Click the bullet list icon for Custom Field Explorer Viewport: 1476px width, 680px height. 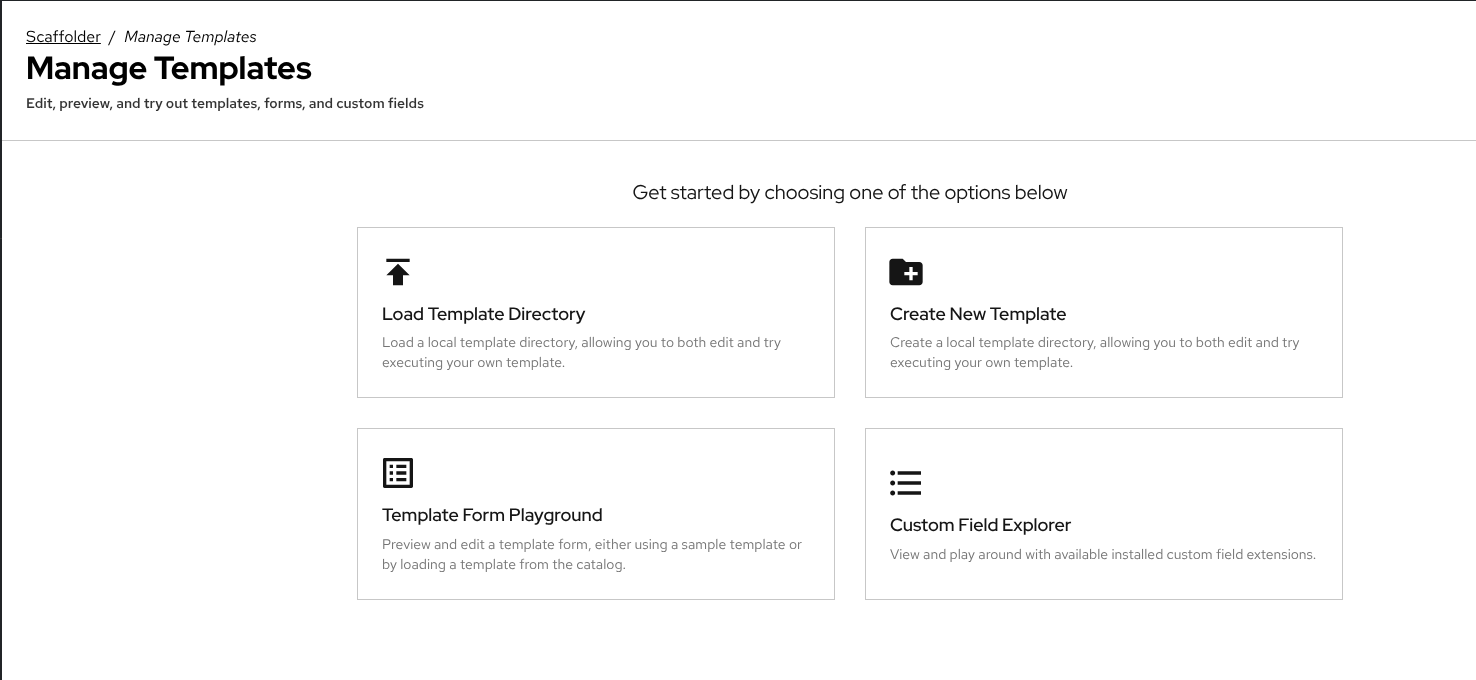pos(906,482)
